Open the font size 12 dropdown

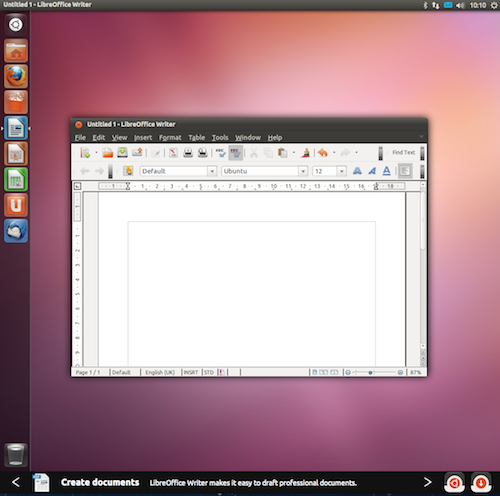coord(342,171)
